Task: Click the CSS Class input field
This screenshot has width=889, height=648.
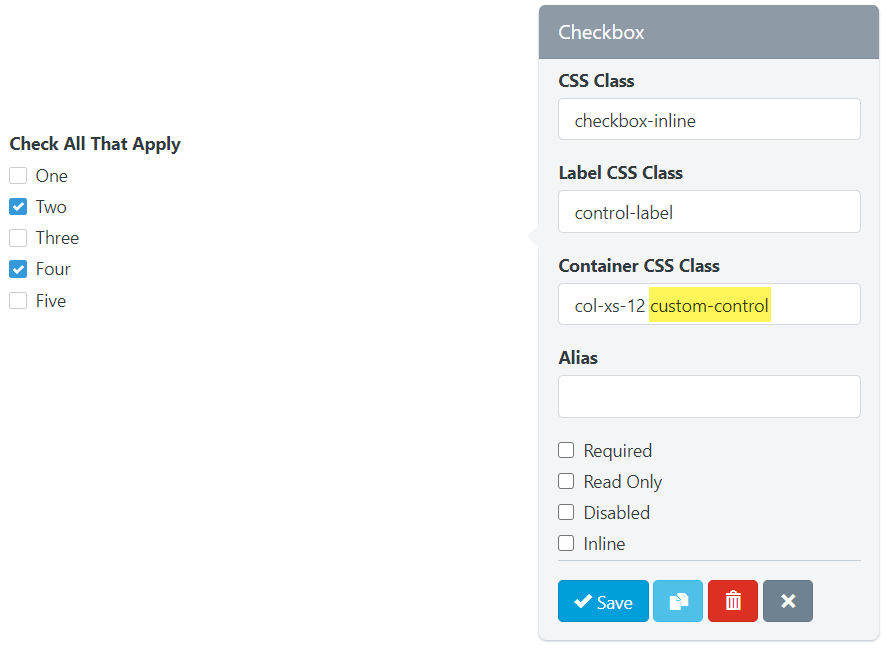Action: click(x=709, y=120)
